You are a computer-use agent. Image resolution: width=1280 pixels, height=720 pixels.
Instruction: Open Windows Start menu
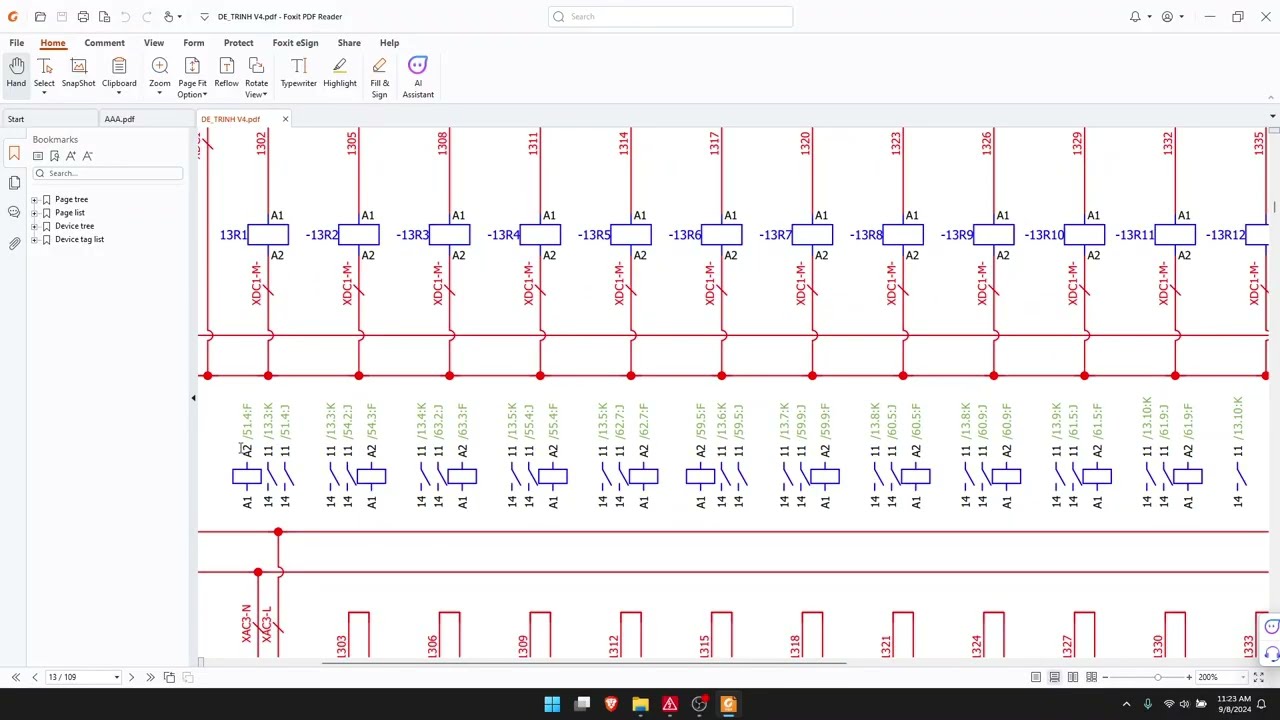click(552, 704)
